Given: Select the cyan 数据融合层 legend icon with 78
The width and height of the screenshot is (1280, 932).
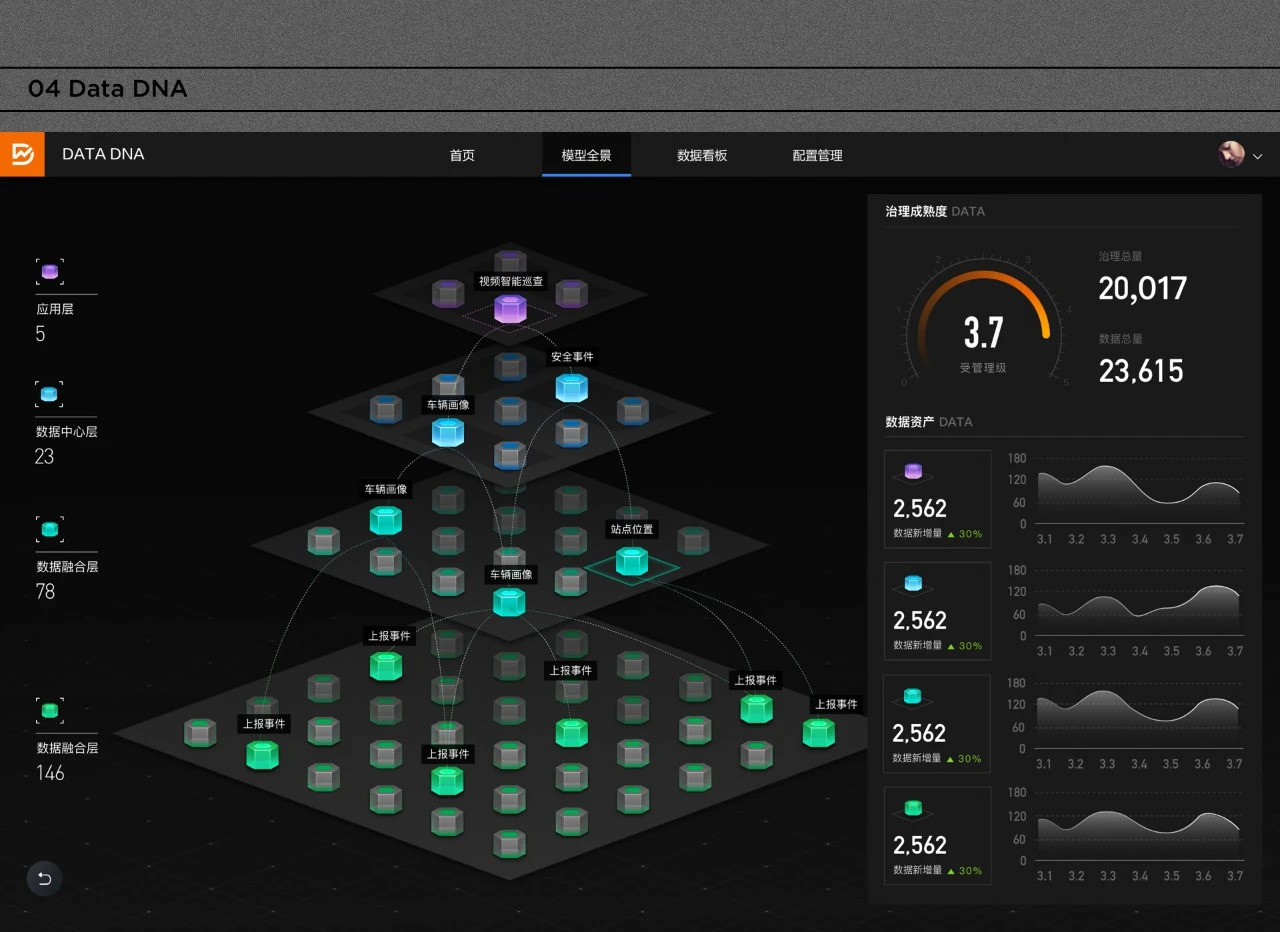Looking at the screenshot, I should tap(49, 529).
